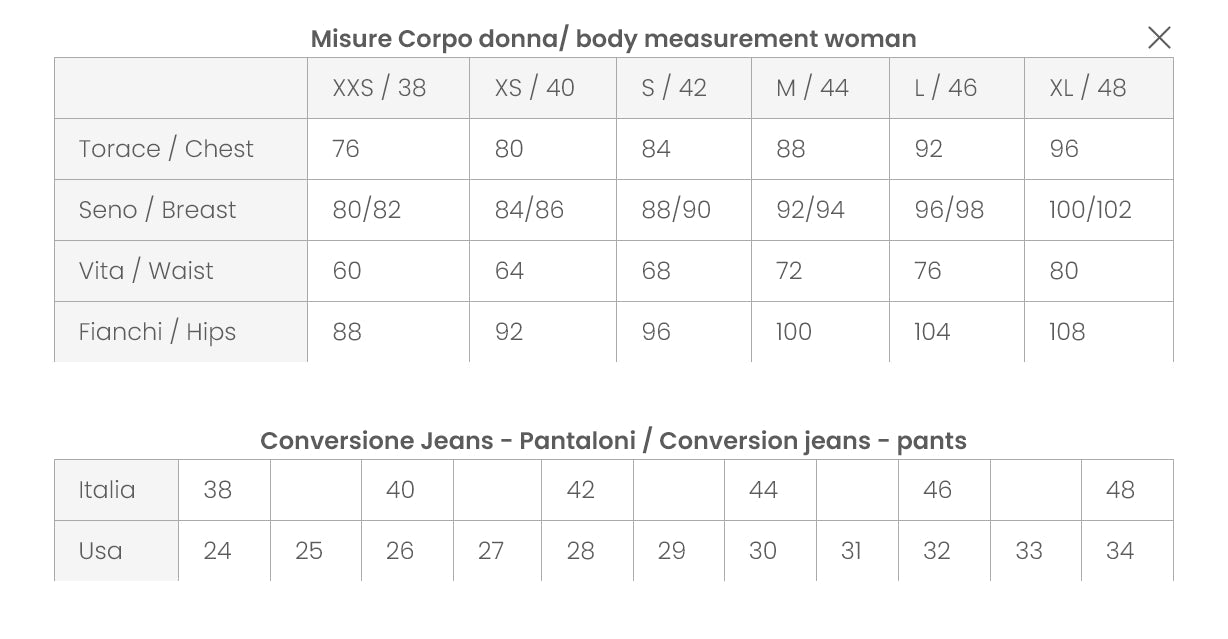Select the 88/90 breast measurement cell
This screenshot has height=639, width=1228.
[676, 210]
